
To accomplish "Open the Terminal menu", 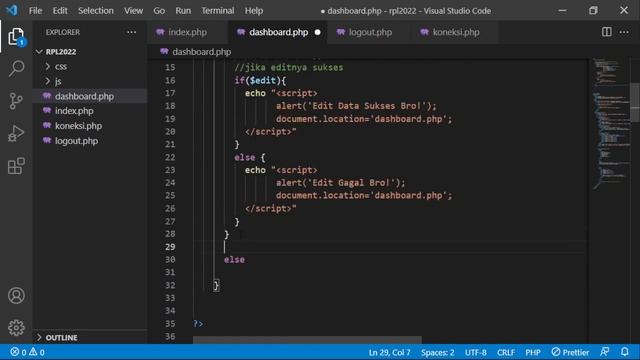I will 218,11.
